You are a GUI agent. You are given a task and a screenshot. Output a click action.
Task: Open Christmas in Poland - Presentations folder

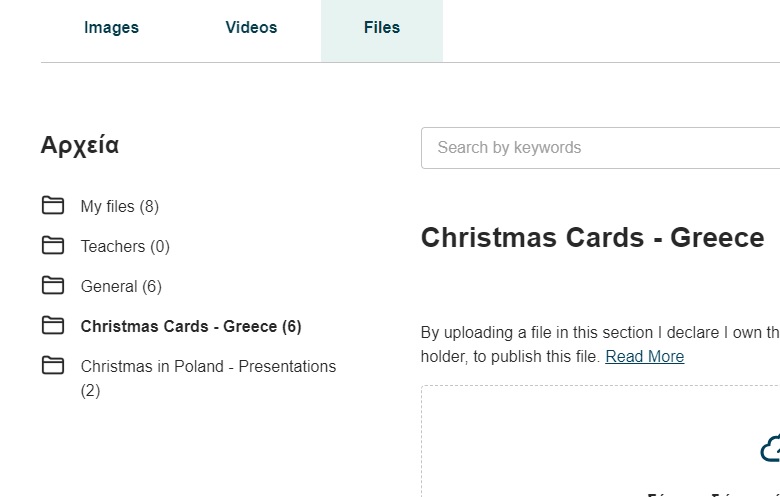point(208,378)
